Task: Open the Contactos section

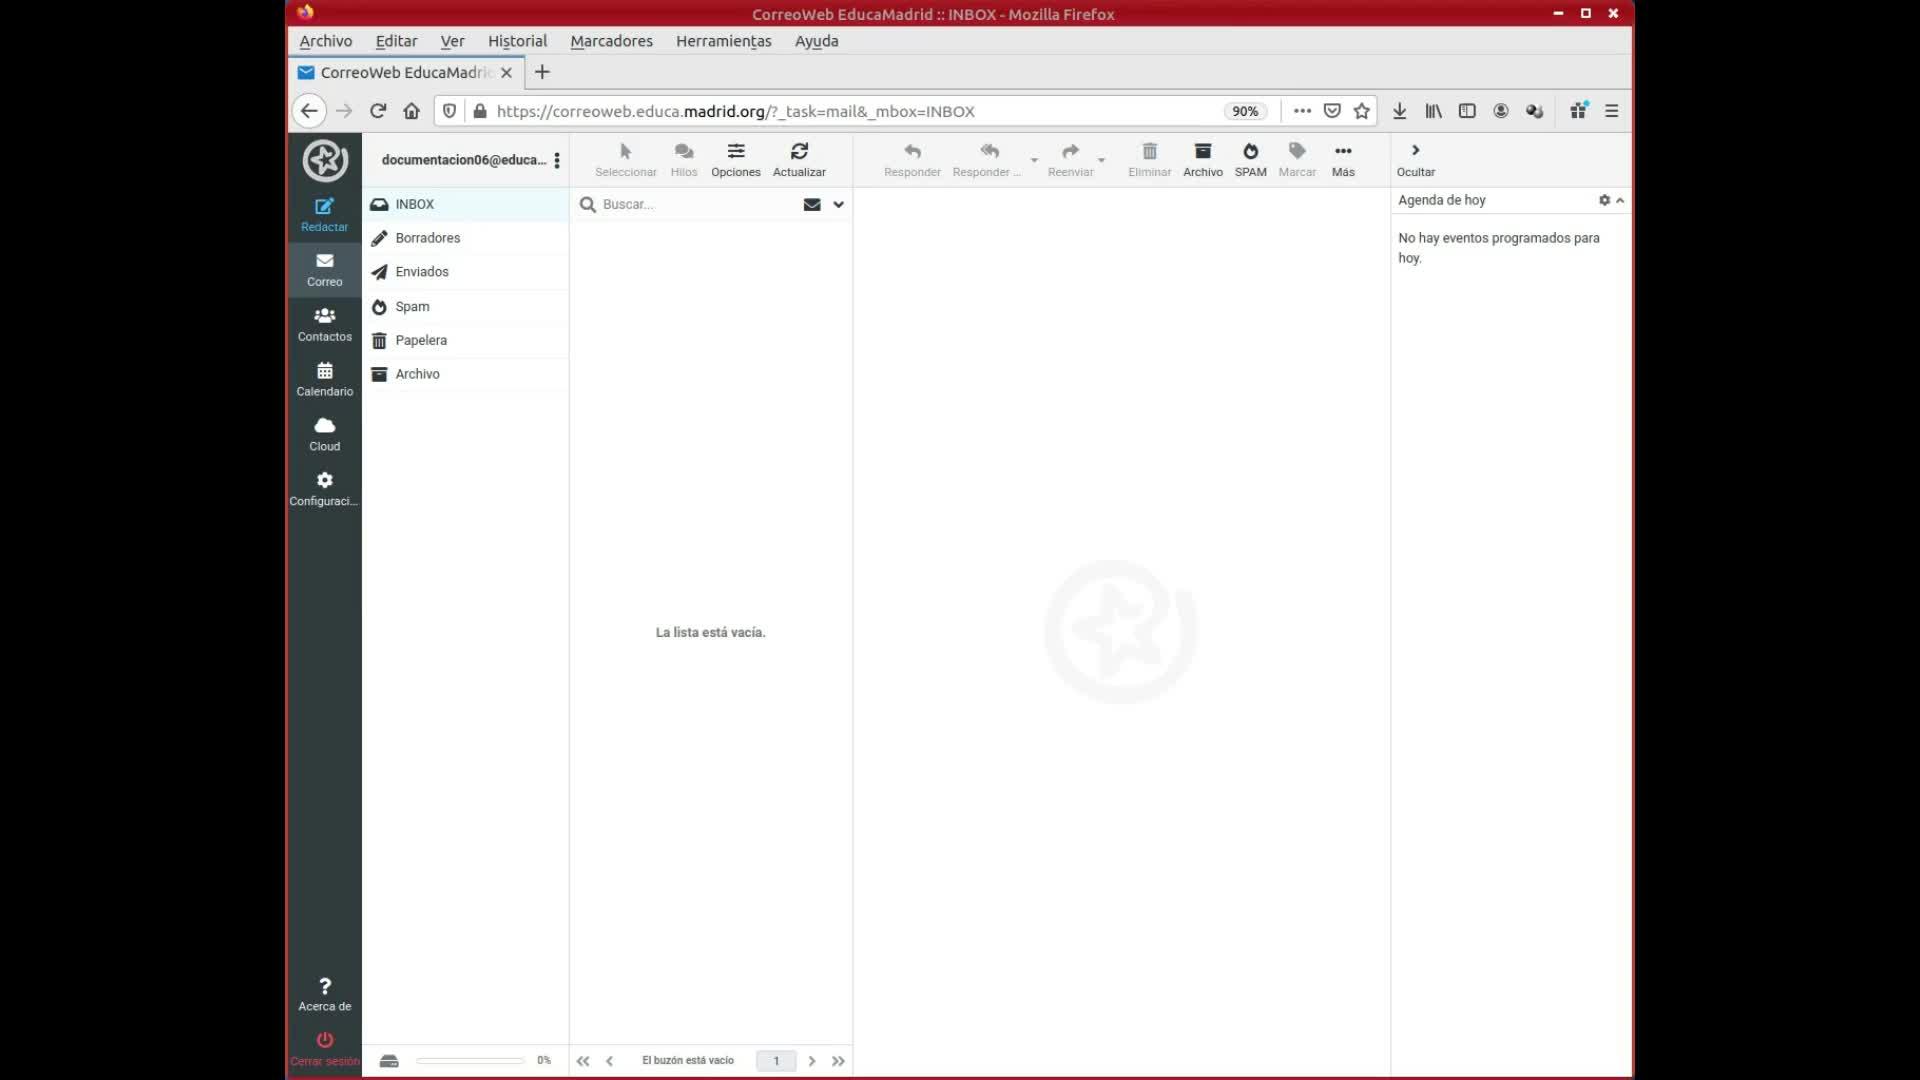Action: point(324,324)
